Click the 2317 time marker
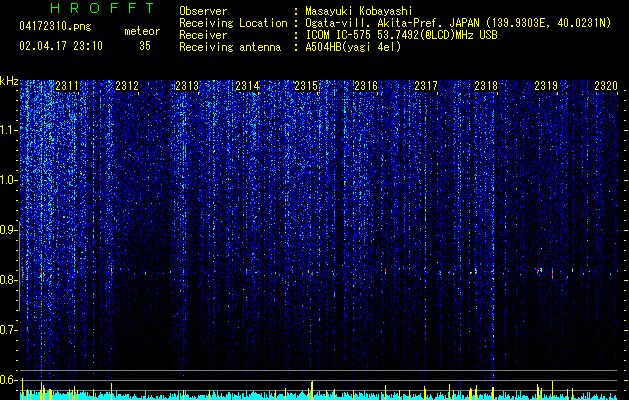Screen dimensions: 629x400 (x=426, y=86)
